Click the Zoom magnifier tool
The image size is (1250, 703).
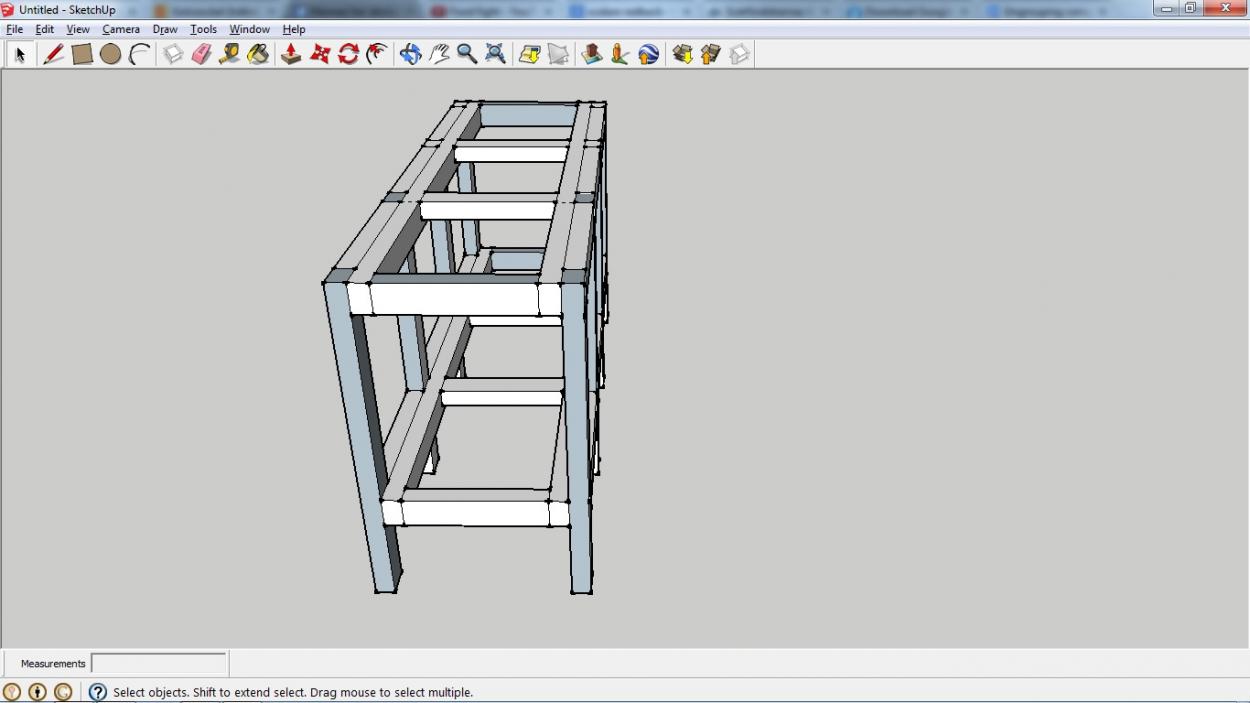coord(467,55)
